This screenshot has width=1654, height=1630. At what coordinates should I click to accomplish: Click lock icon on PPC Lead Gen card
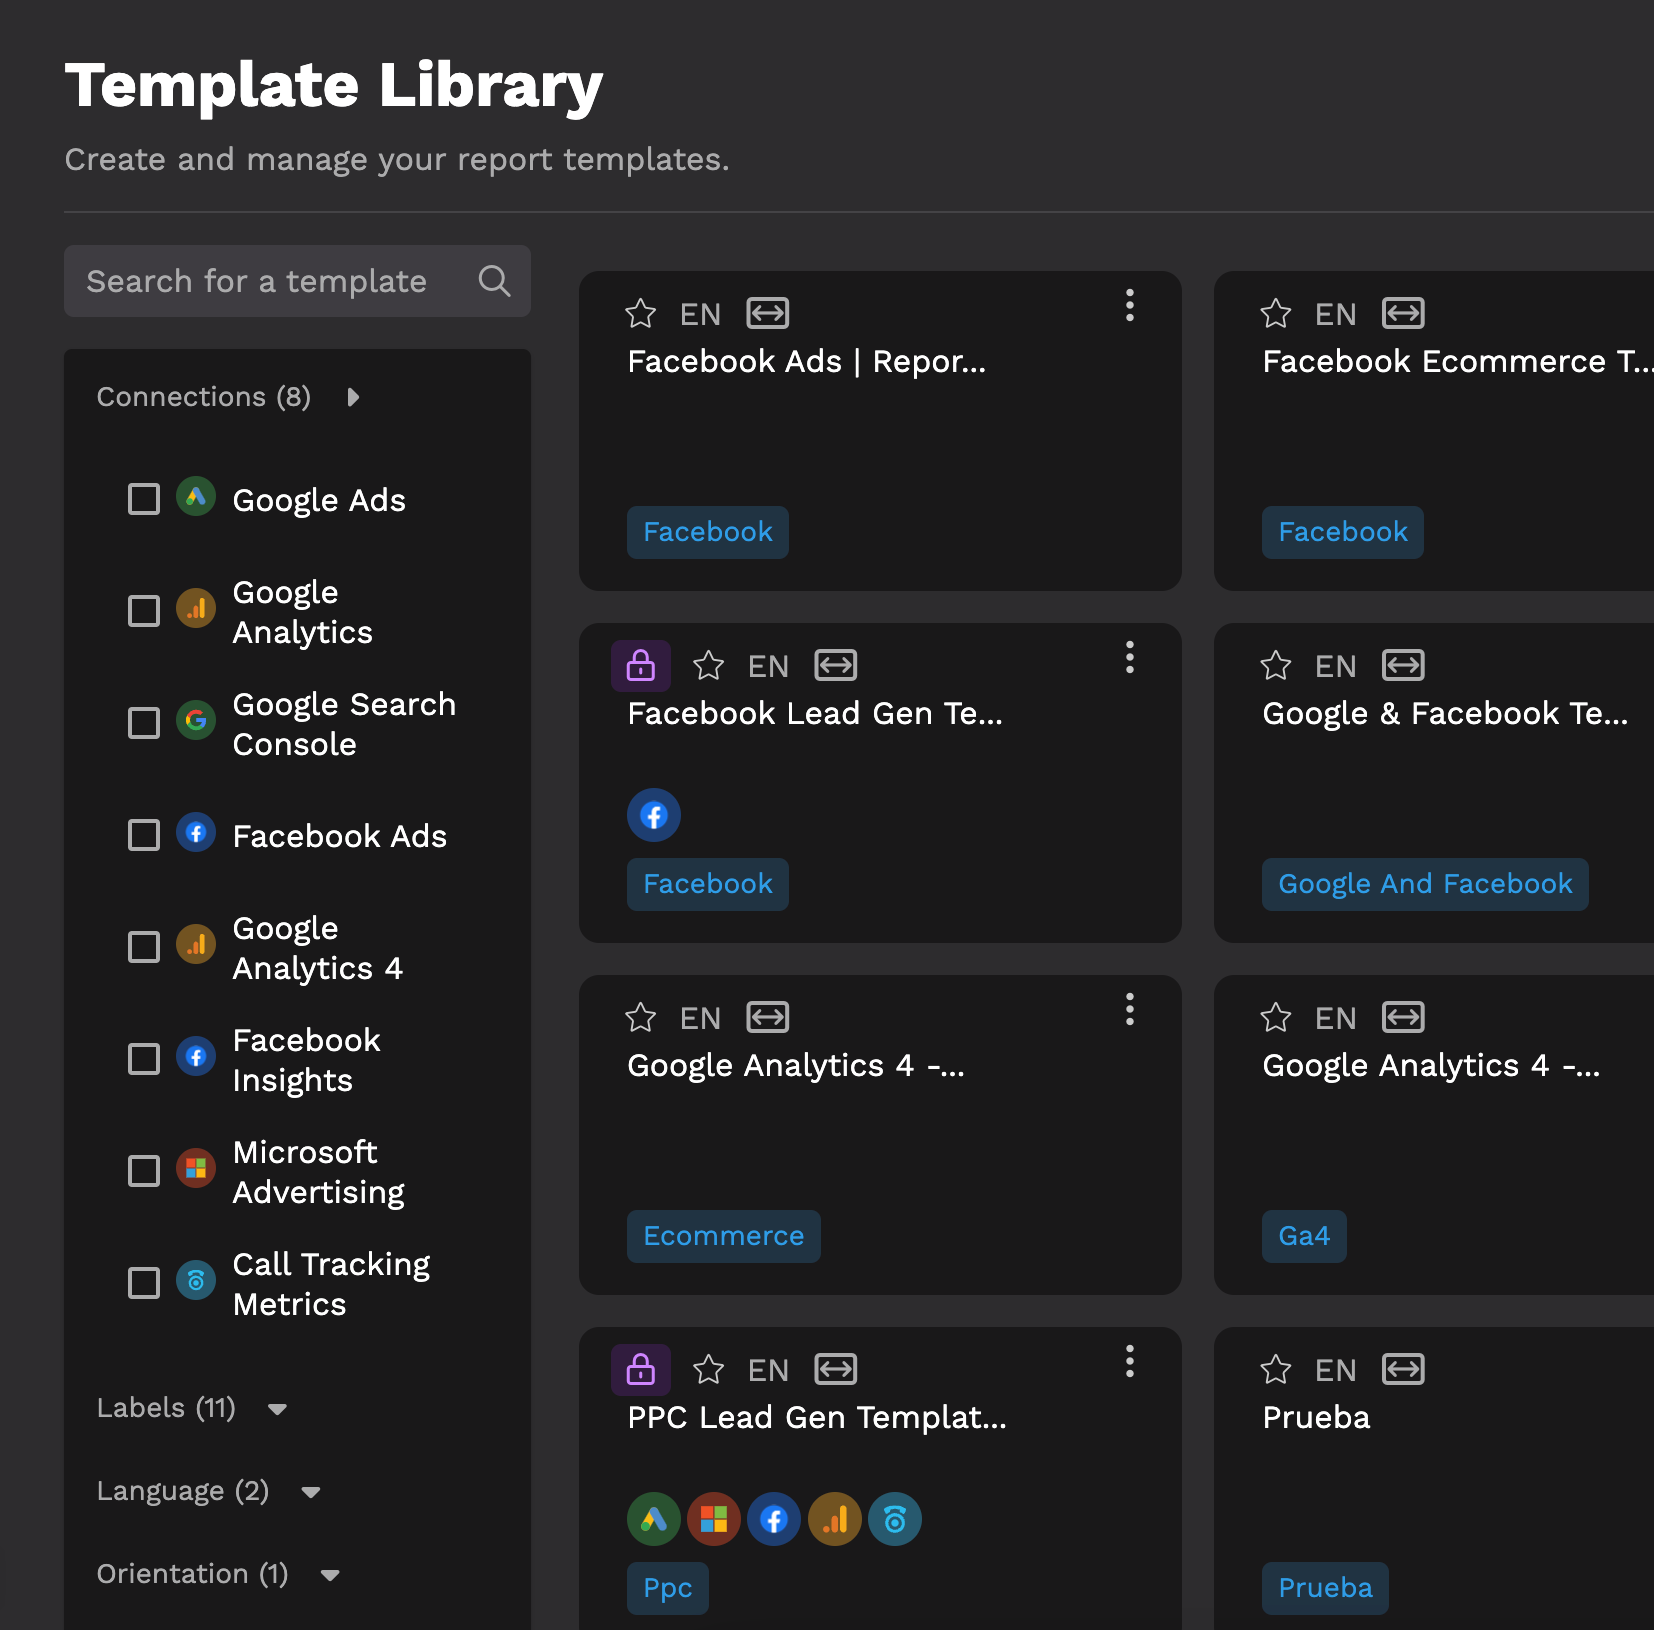click(x=641, y=1370)
